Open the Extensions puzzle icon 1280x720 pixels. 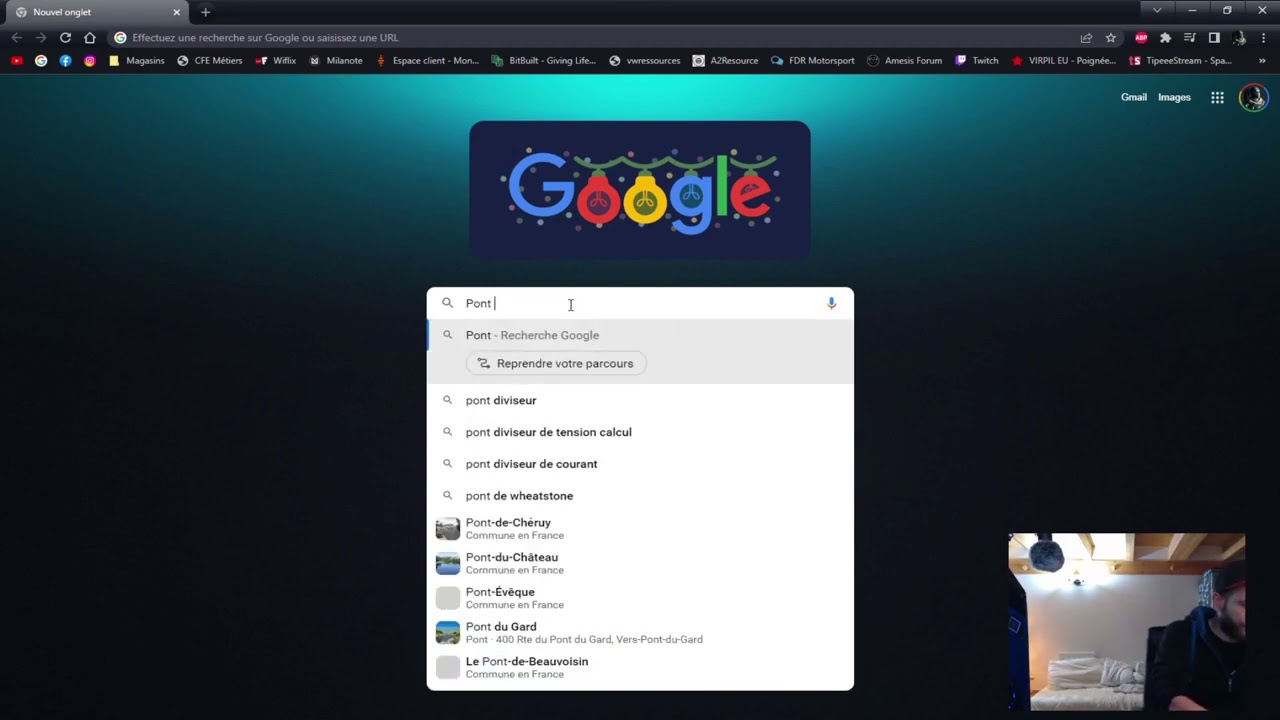[1165, 38]
